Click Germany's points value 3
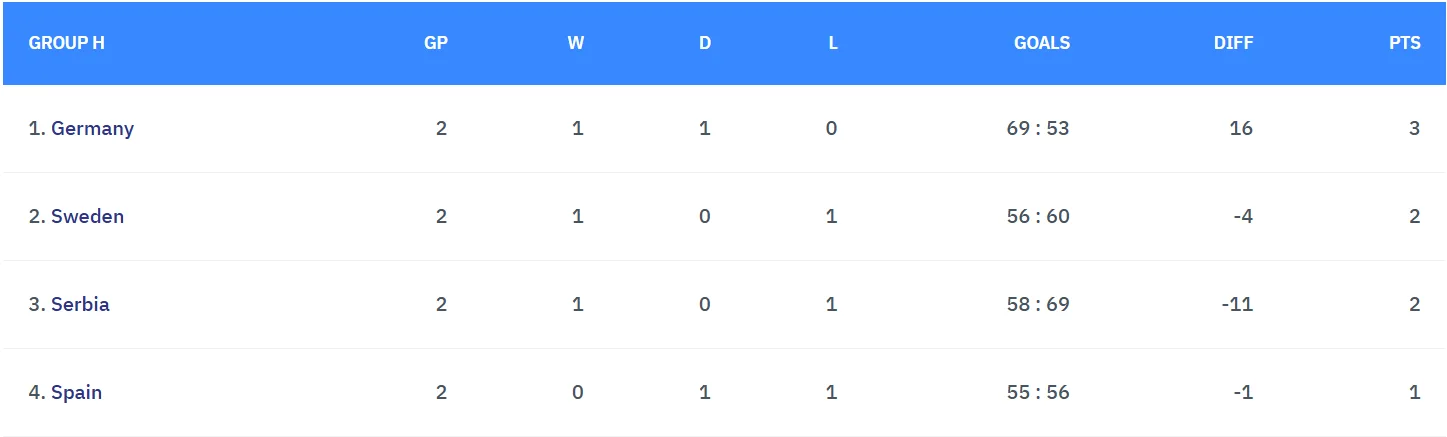Image resolution: width=1447 pixels, height=437 pixels. 1414,128
